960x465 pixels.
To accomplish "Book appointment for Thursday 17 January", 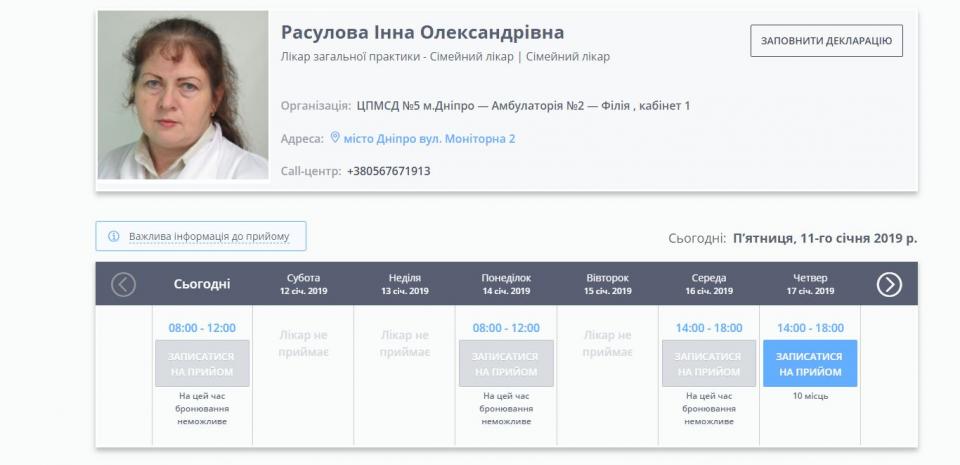I will pos(809,364).
